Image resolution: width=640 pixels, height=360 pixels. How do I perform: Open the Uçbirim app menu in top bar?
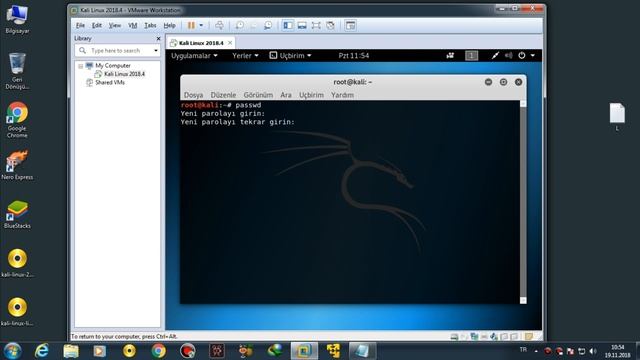[x=291, y=56]
